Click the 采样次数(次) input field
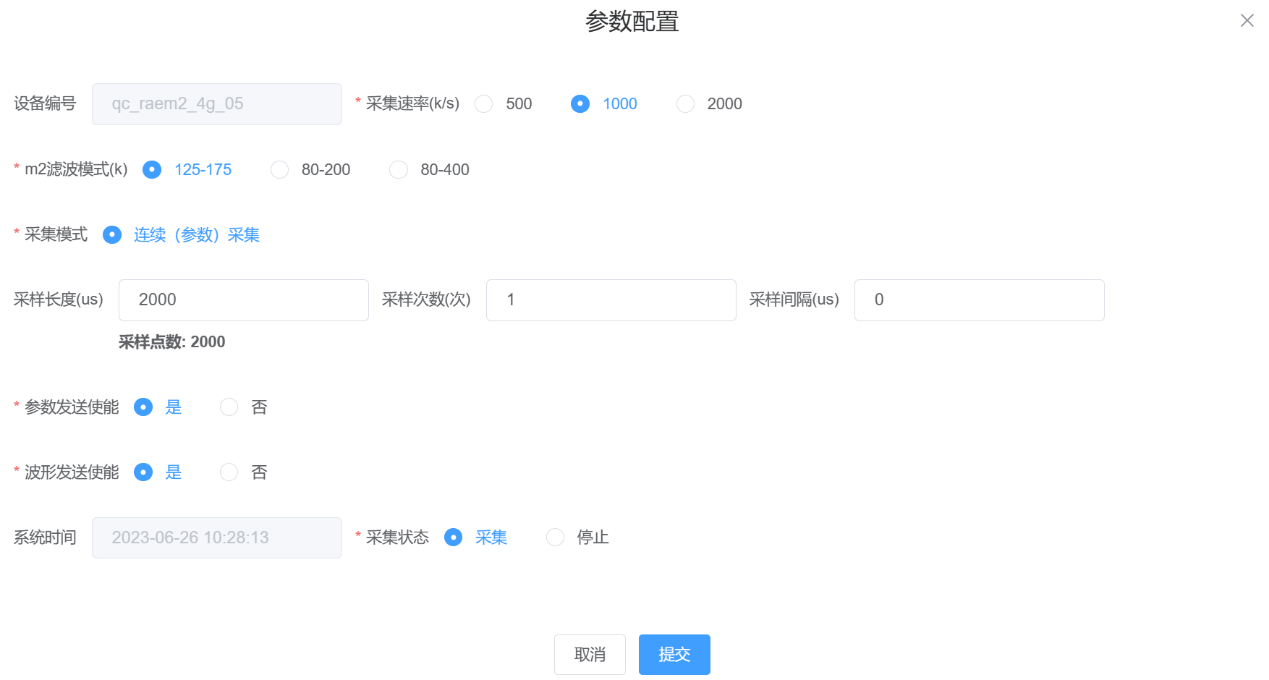The image size is (1269, 680). (x=611, y=300)
